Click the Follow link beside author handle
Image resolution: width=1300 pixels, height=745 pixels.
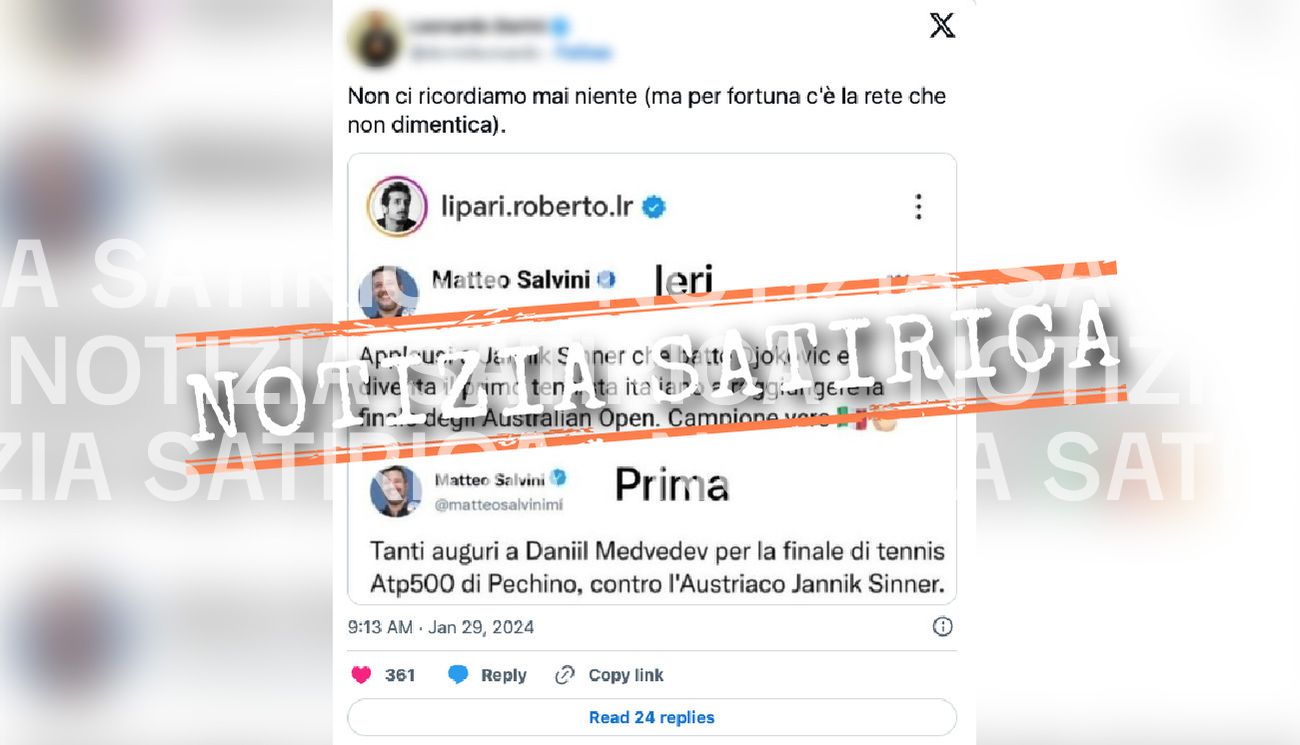tap(584, 52)
